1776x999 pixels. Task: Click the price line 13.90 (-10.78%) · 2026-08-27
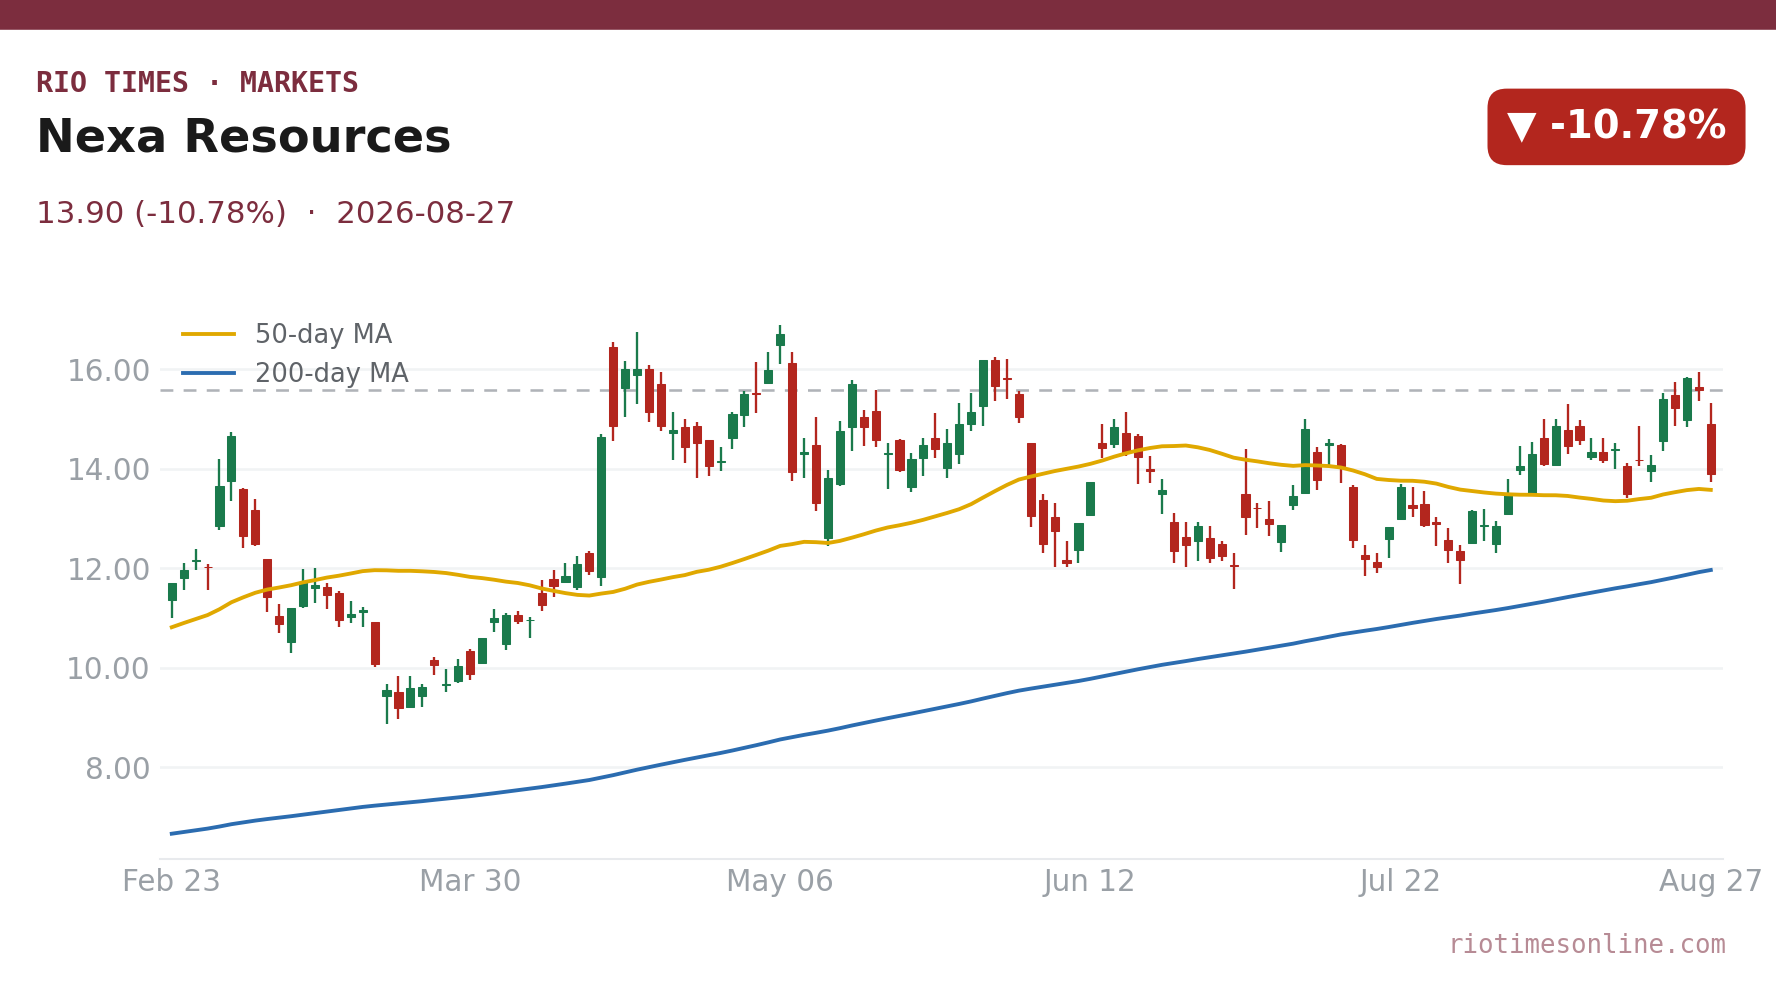275,214
